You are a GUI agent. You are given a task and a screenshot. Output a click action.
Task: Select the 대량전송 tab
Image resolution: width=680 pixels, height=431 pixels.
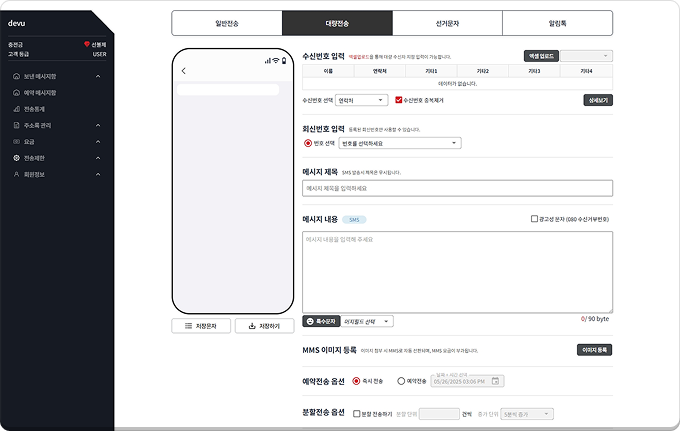click(x=337, y=23)
